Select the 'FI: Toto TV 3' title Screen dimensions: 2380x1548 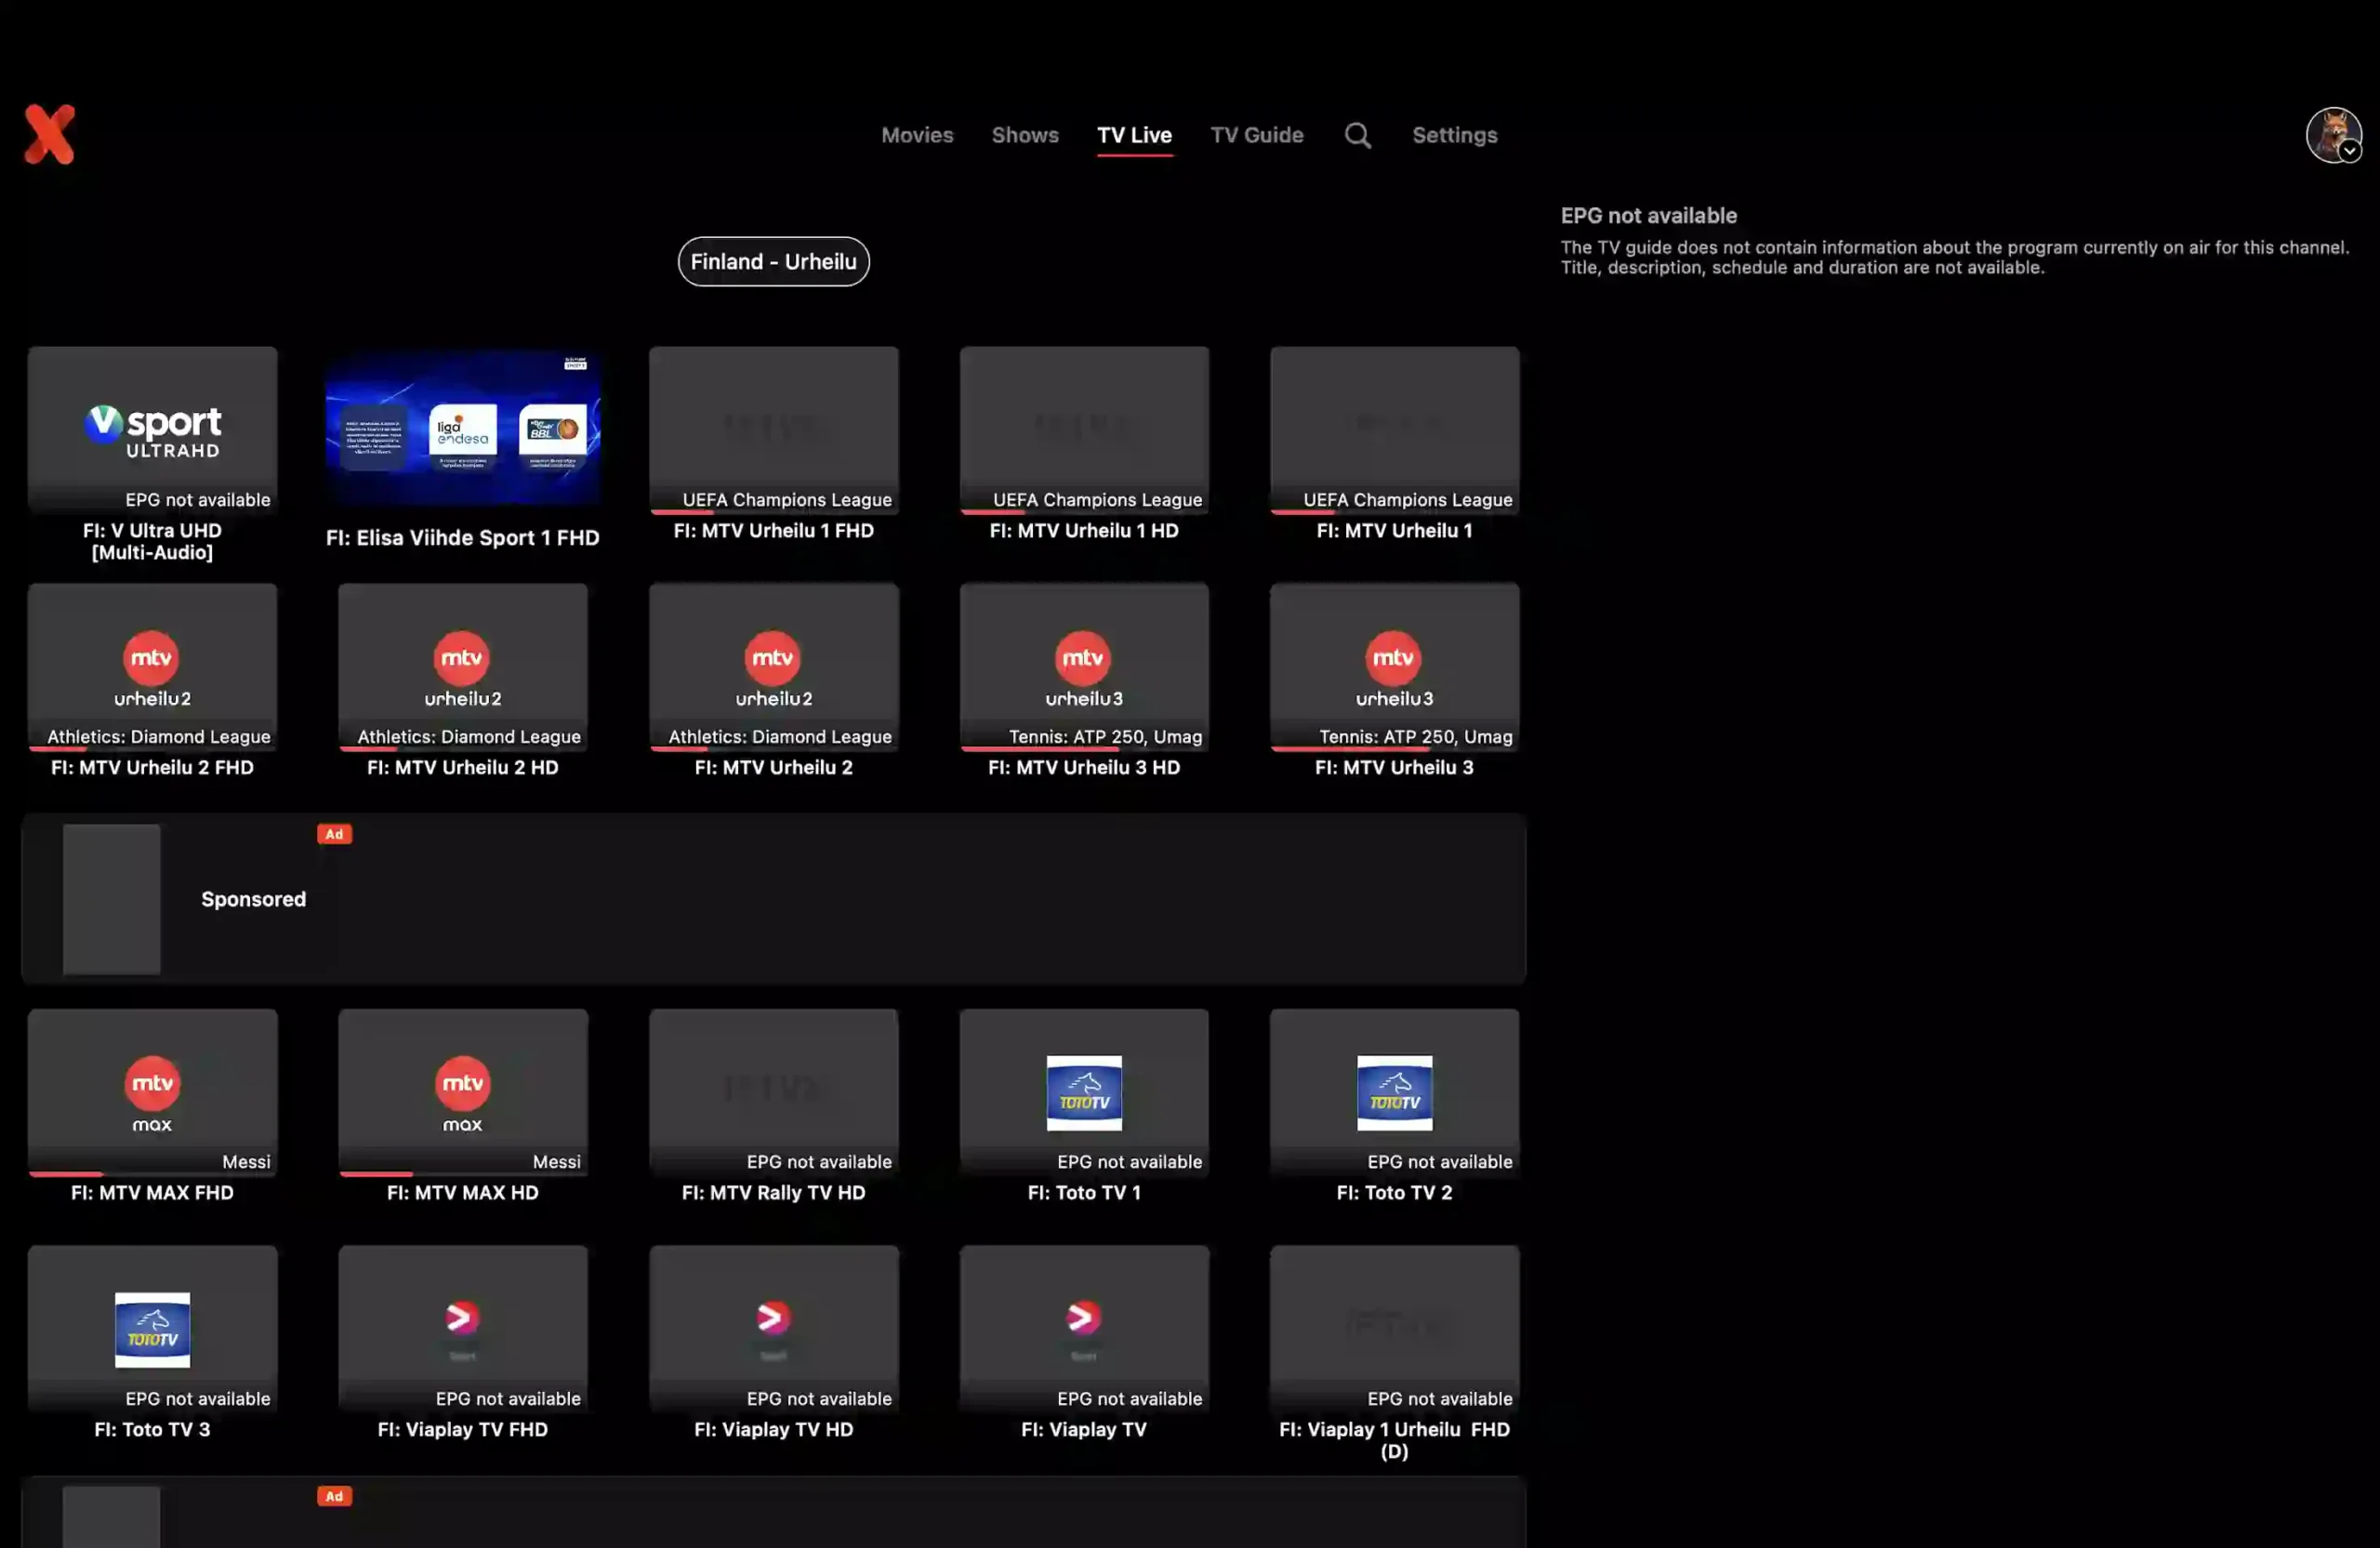(152, 1430)
